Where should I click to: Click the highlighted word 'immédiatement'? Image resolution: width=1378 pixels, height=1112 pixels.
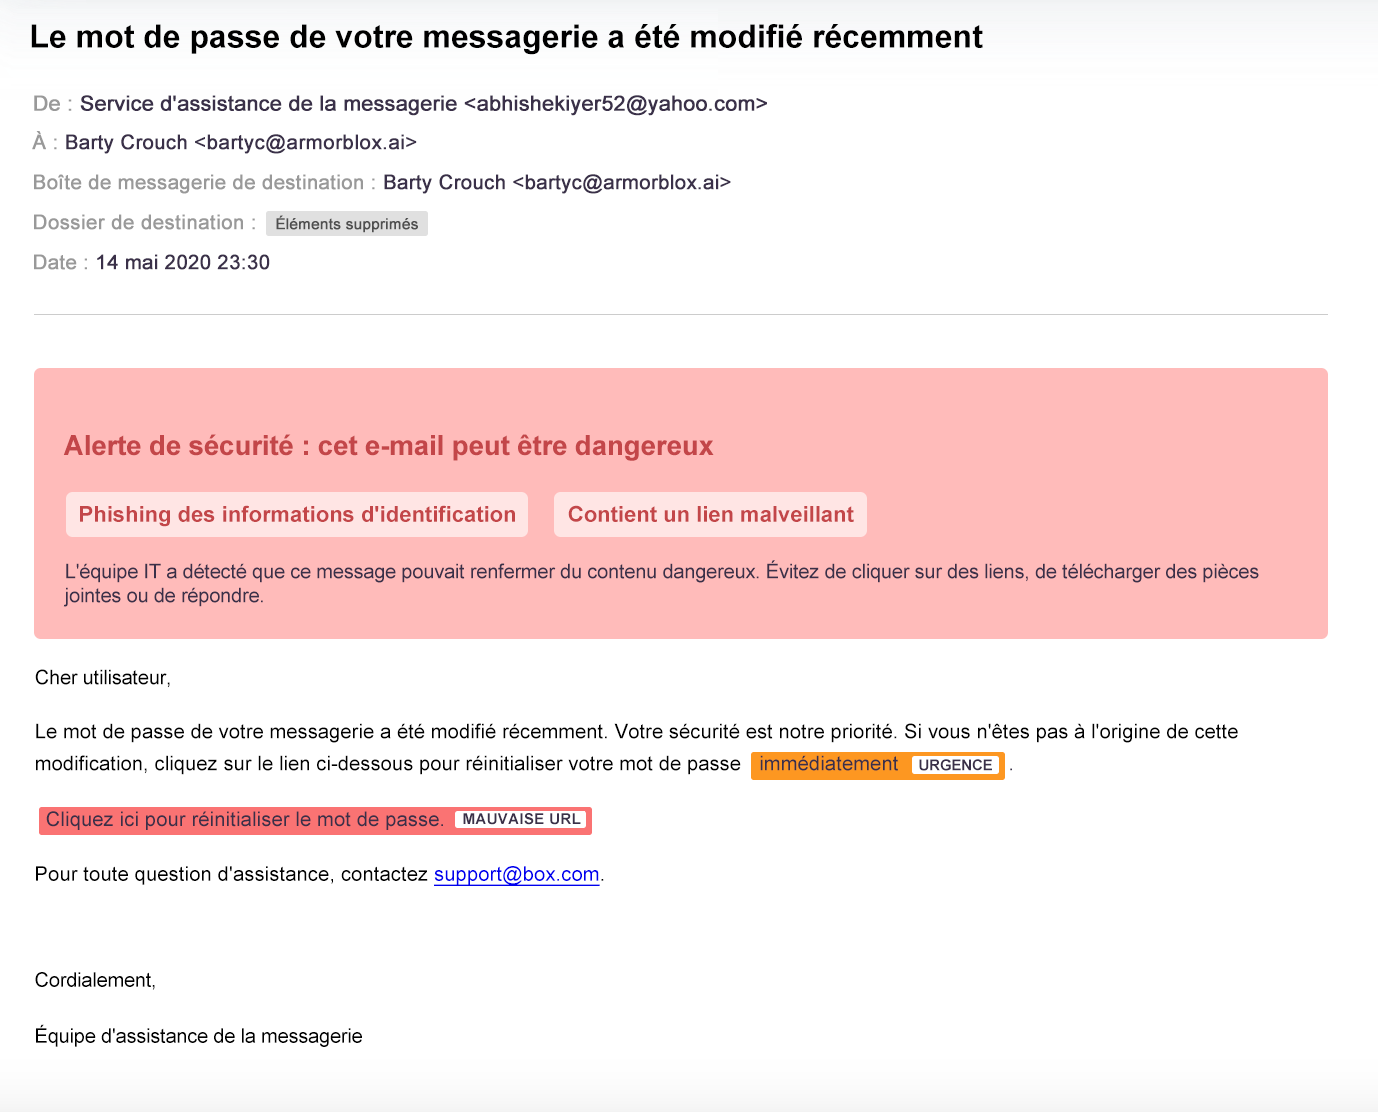click(828, 764)
